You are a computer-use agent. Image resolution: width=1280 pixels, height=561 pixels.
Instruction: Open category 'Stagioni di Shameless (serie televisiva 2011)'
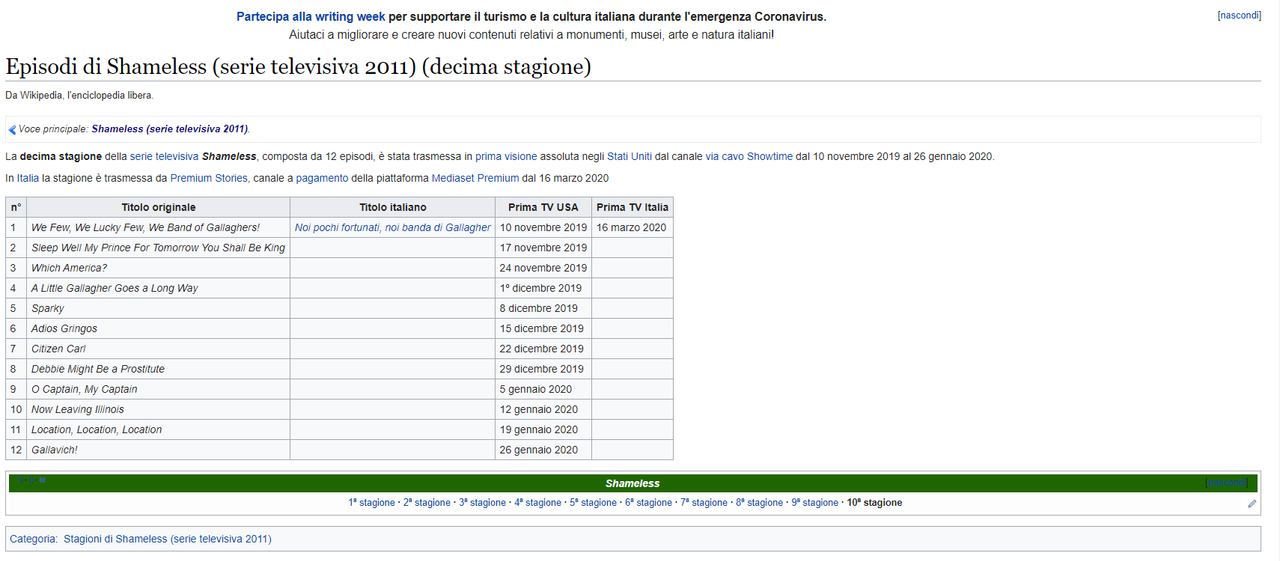(167, 539)
